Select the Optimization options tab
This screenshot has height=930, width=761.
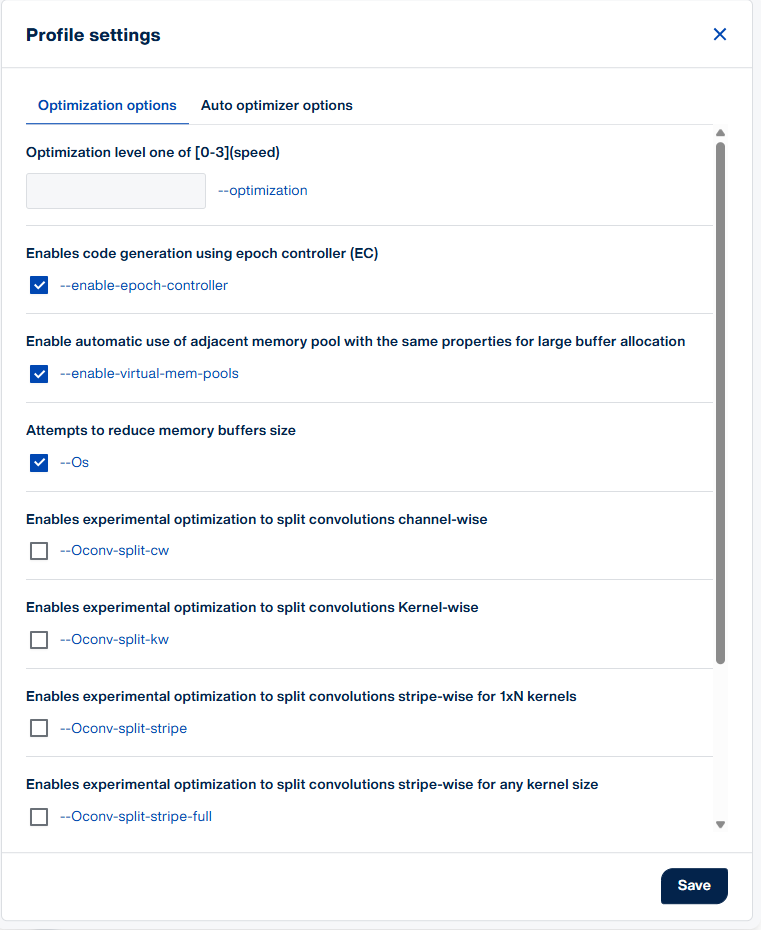point(107,106)
